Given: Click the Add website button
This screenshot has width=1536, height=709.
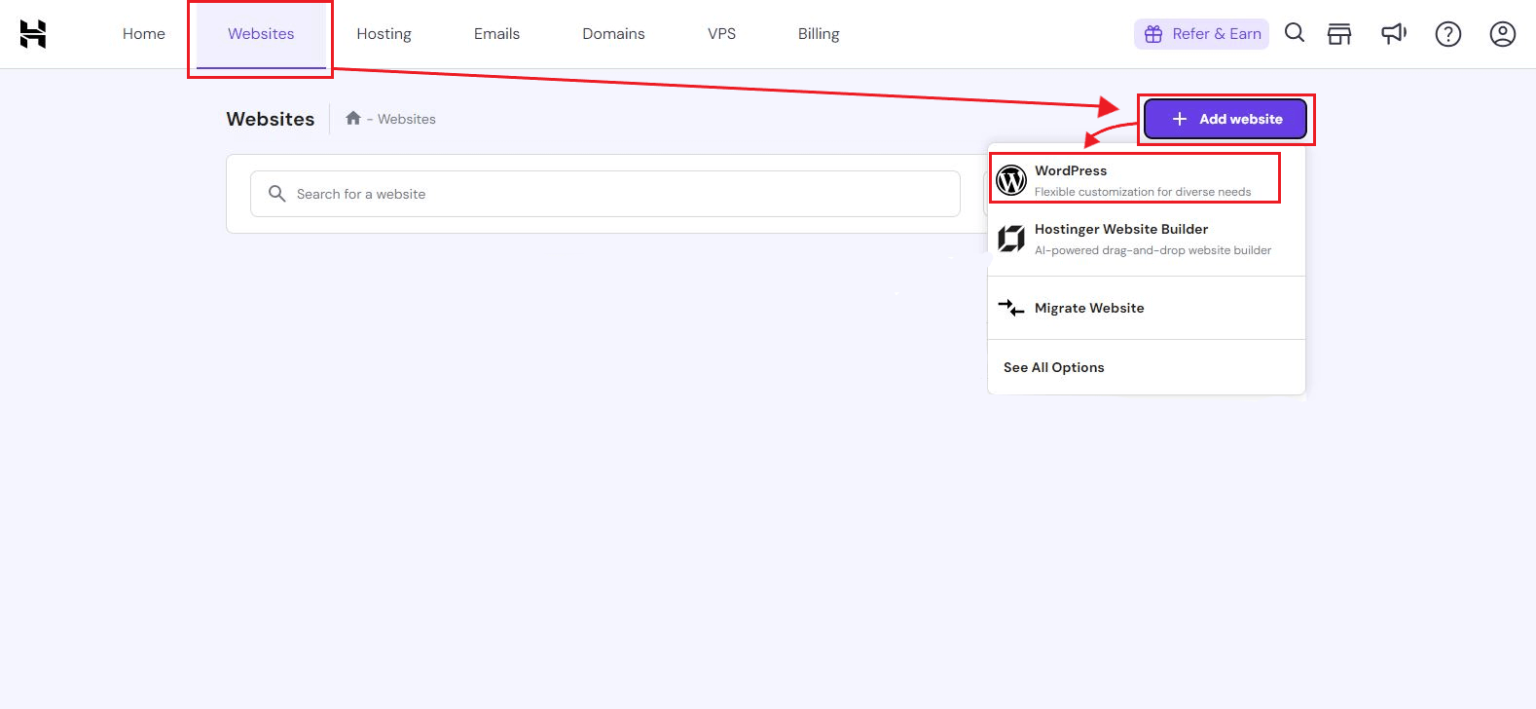Looking at the screenshot, I should [1226, 119].
